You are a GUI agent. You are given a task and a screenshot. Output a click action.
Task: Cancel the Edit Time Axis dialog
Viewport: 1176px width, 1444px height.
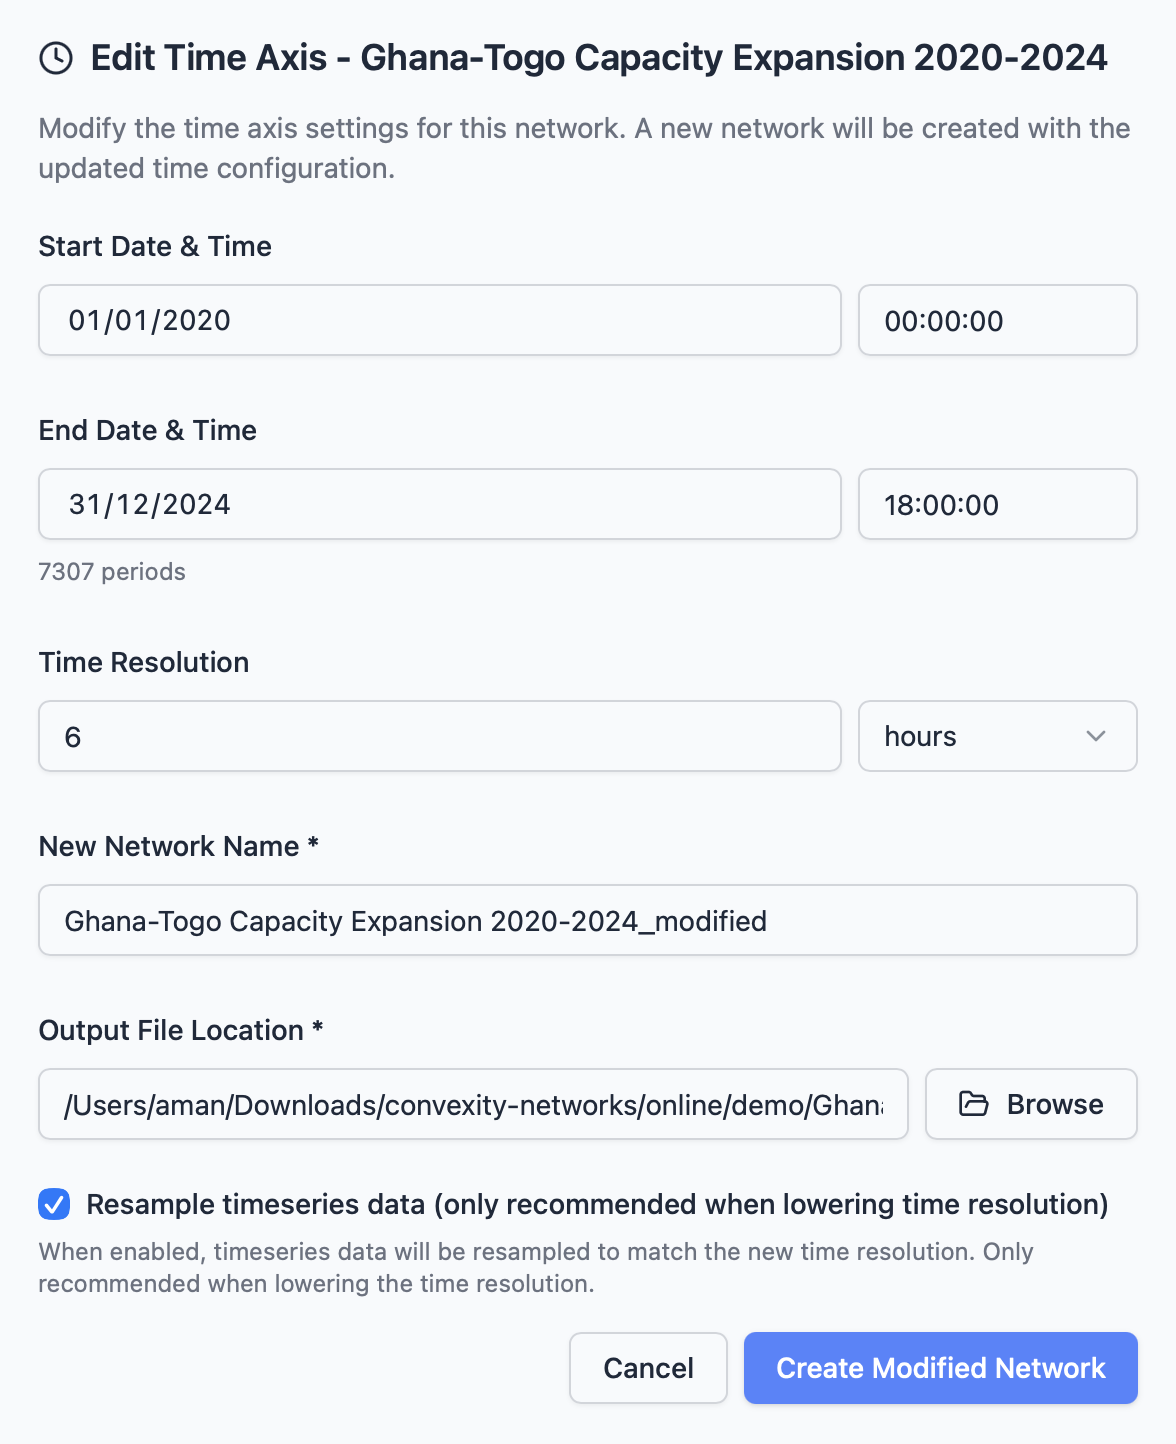pyautogui.click(x=648, y=1368)
